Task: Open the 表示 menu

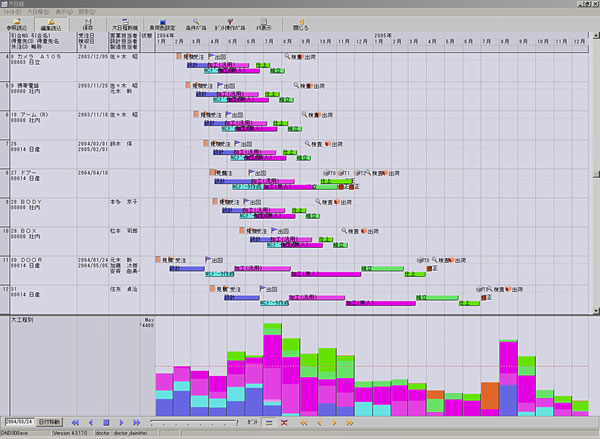Action: [72, 12]
